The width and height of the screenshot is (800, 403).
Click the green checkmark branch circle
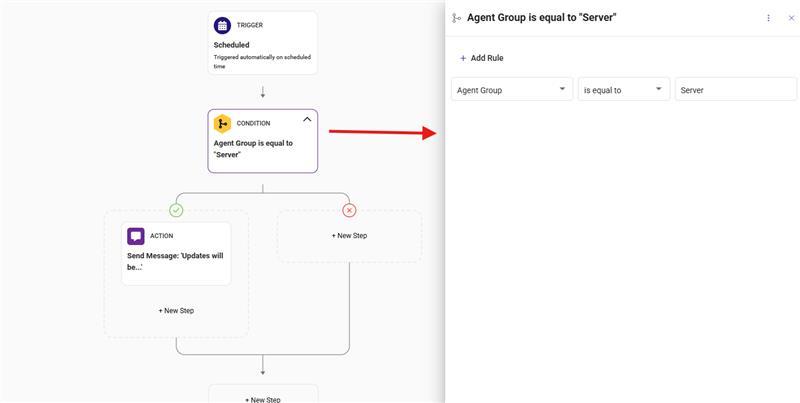click(x=176, y=210)
